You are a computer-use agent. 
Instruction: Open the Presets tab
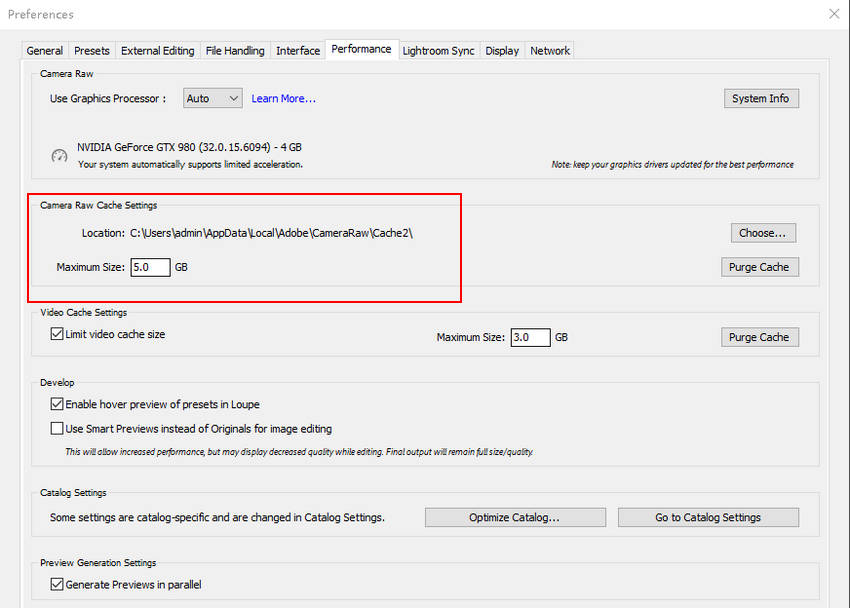pyautogui.click(x=92, y=51)
